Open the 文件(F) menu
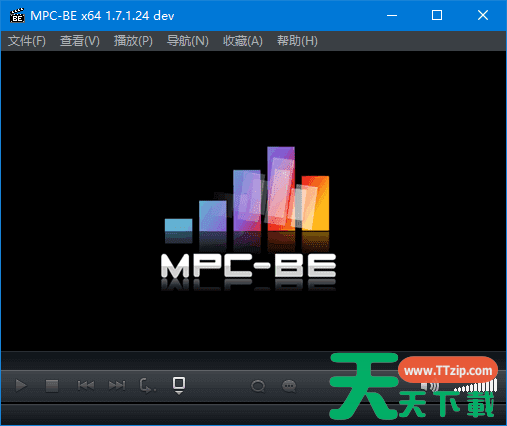507x426 pixels. coord(27,41)
